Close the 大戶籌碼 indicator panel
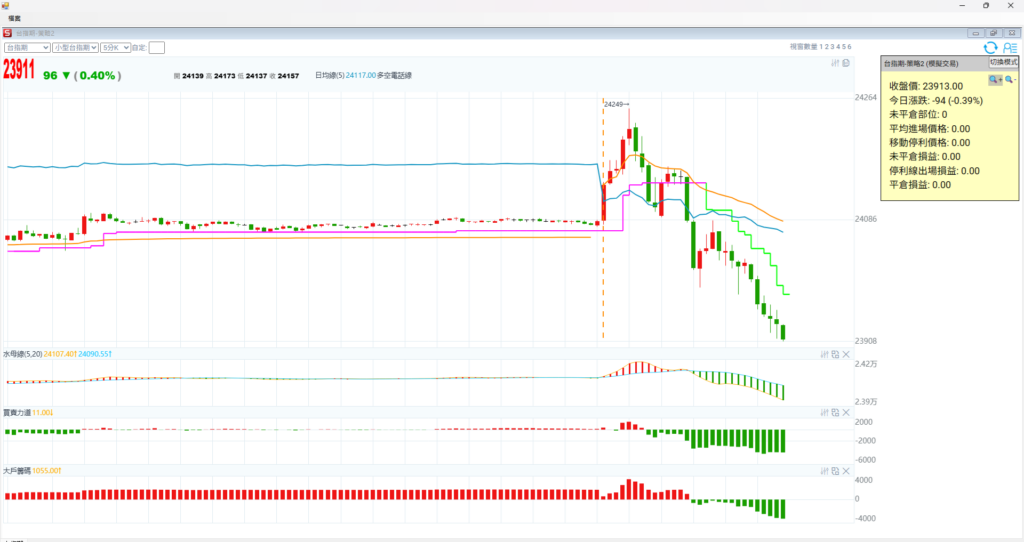This screenshot has height=542, width=1024. click(x=846, y=470)
